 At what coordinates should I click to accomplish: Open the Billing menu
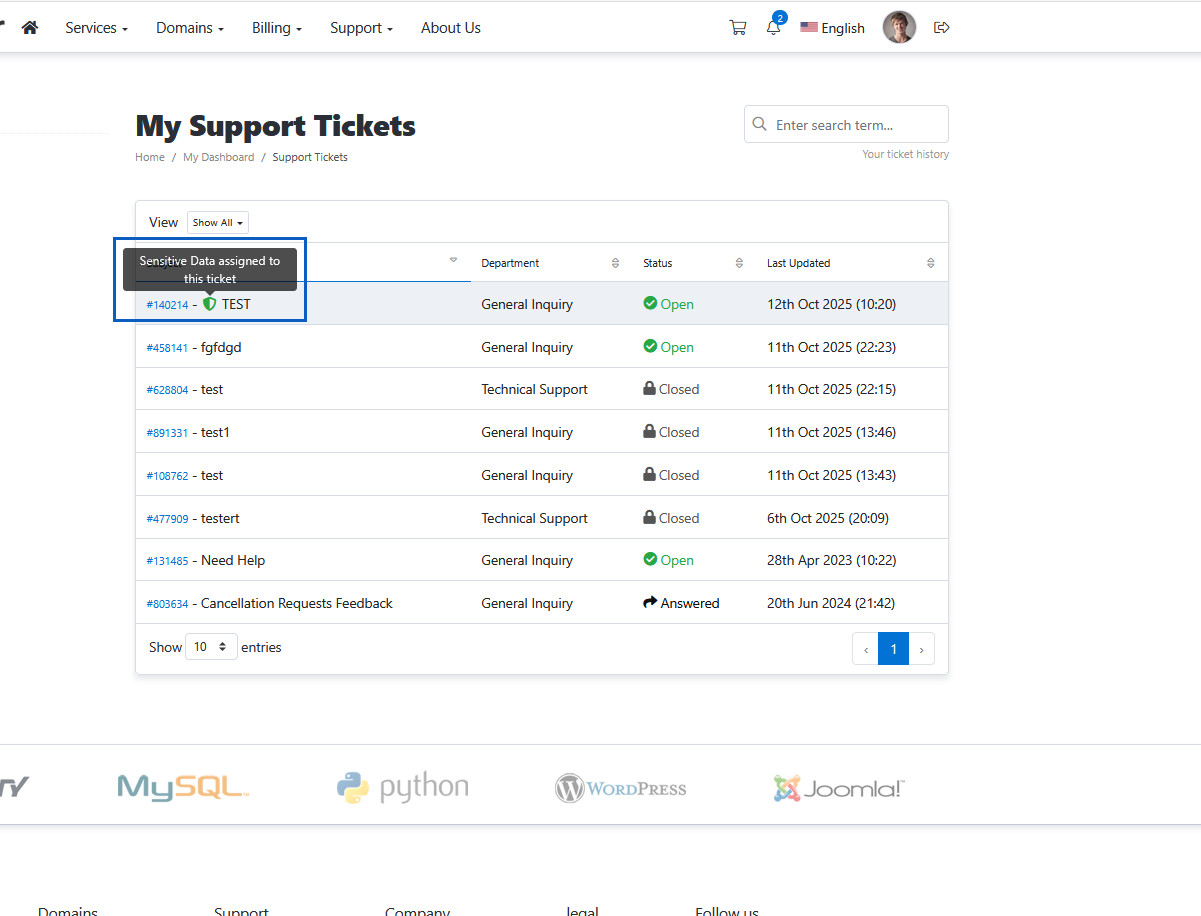click(276, 28)
